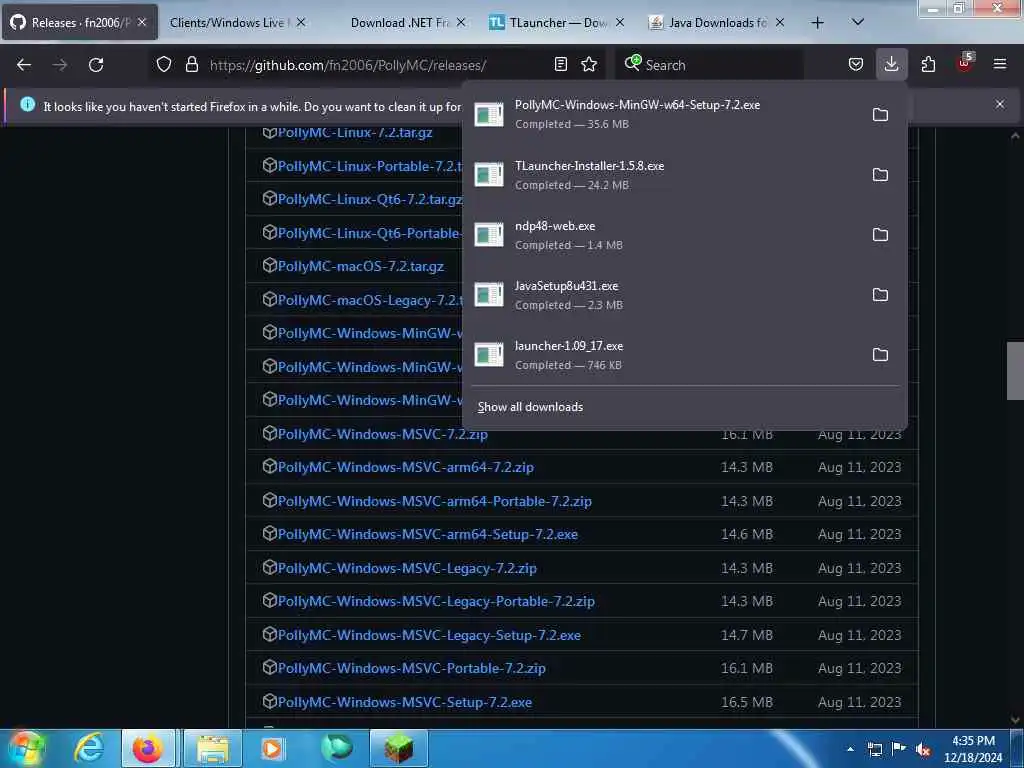The image size is (1024, 768).
Task: Show PollyMC-Windows-MinGW-w64-Setup-7.2.exe in folder
Action: tap(880, 114)
